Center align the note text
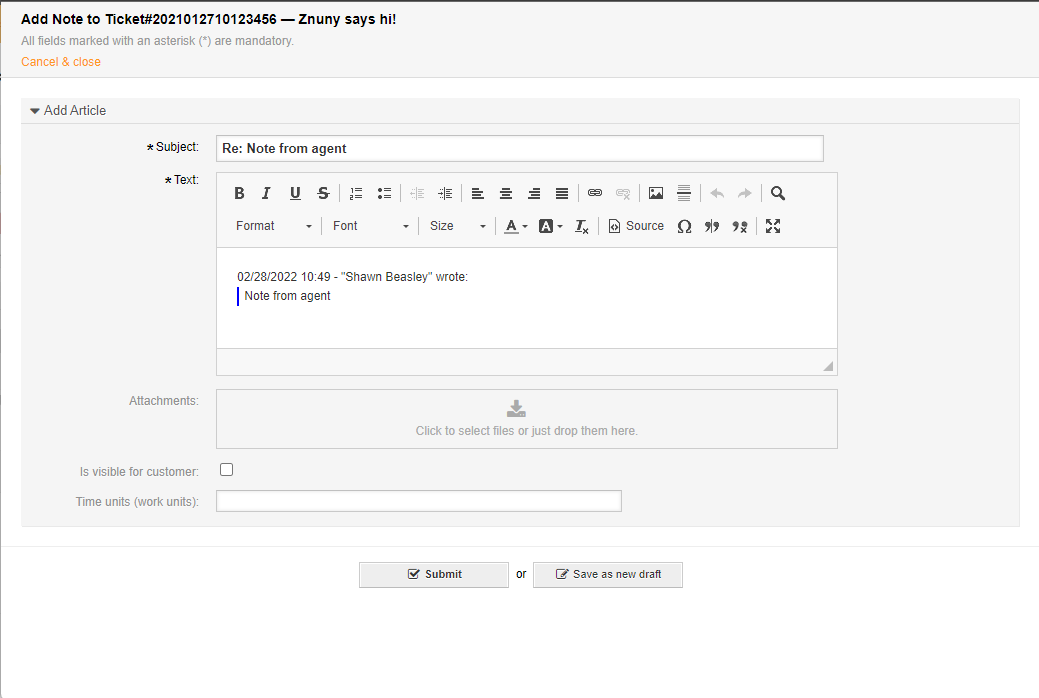The image size is (1039, 698). click(506, 194)
